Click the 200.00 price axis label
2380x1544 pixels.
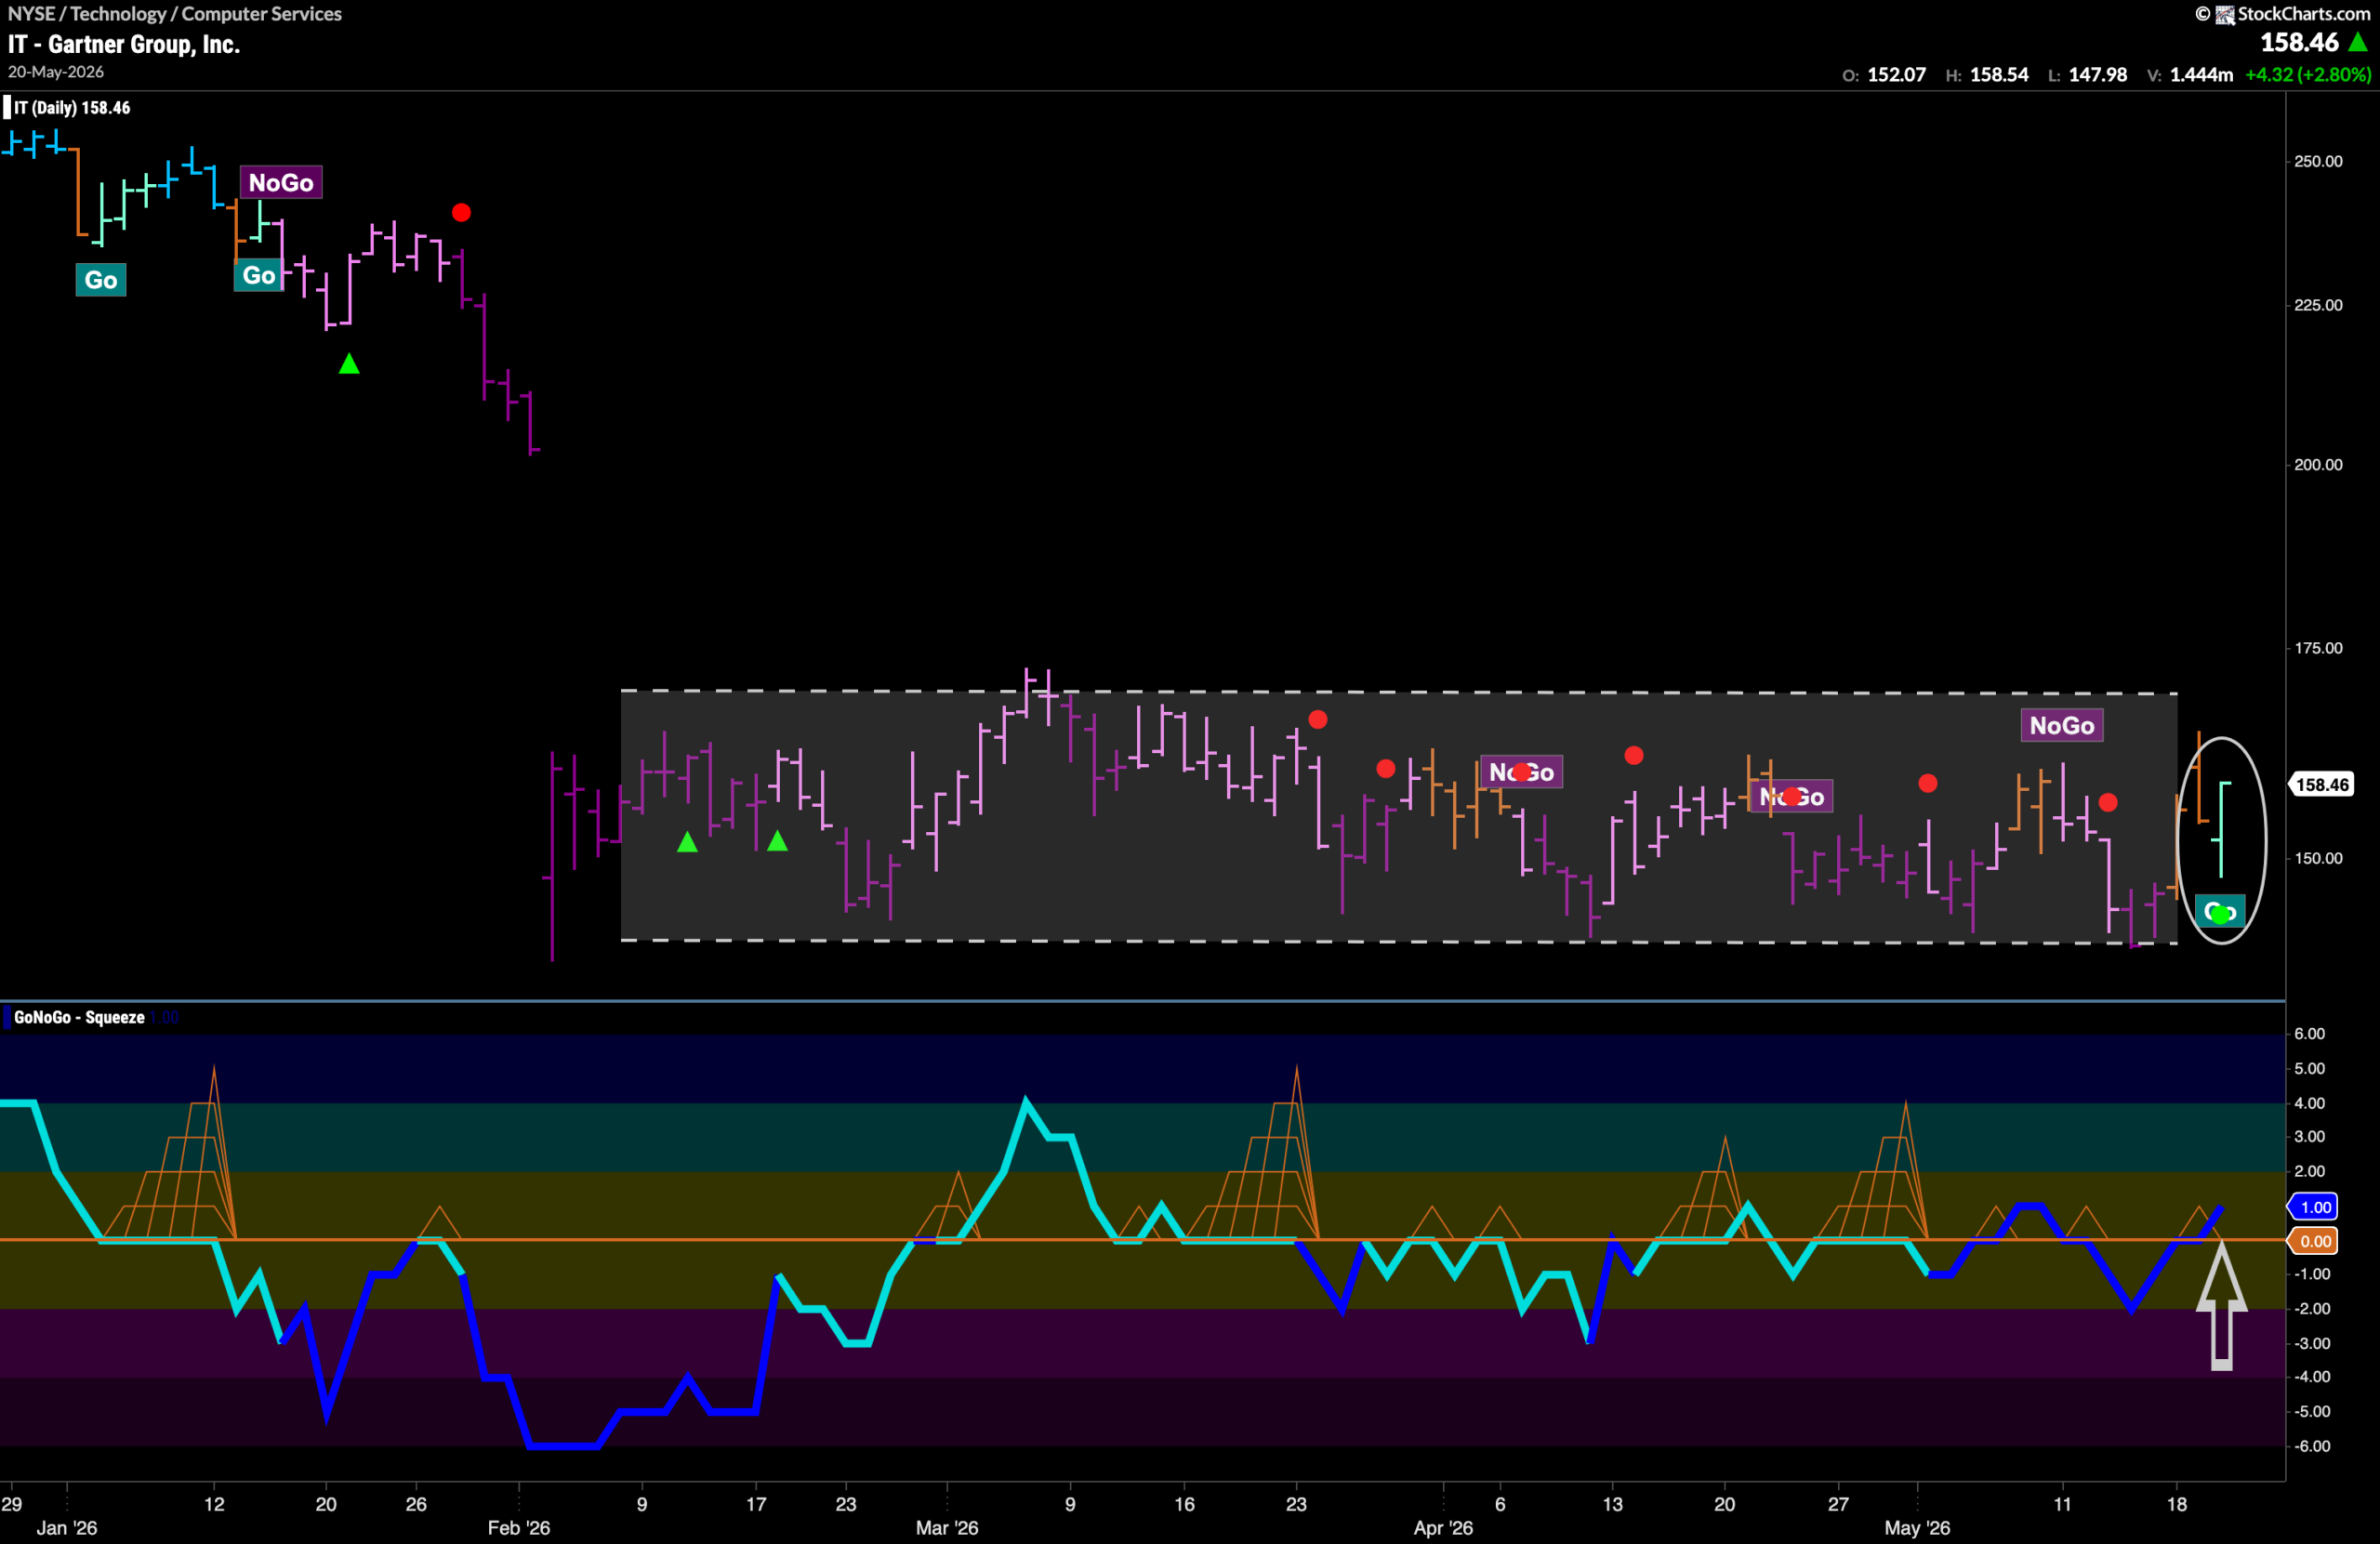[2318, 465]
